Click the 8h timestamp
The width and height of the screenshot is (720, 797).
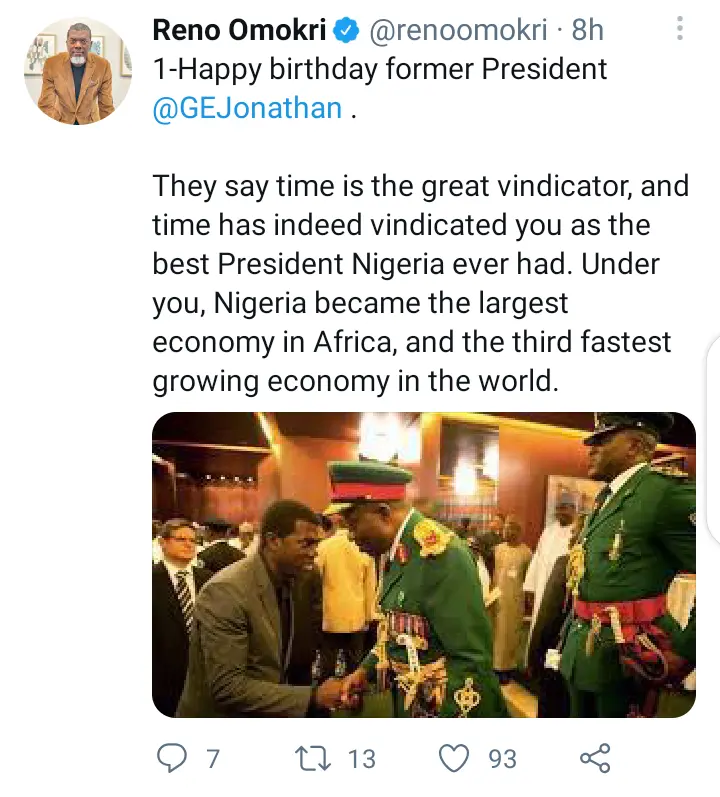587,30
